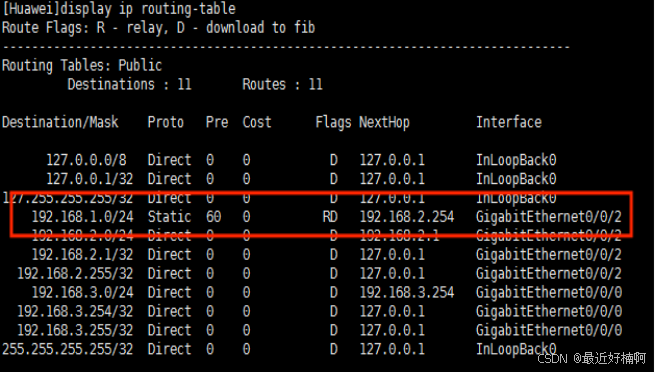Click the 'NextHop' column header
This screenshot has width=655, height=373.
(384, 123)
